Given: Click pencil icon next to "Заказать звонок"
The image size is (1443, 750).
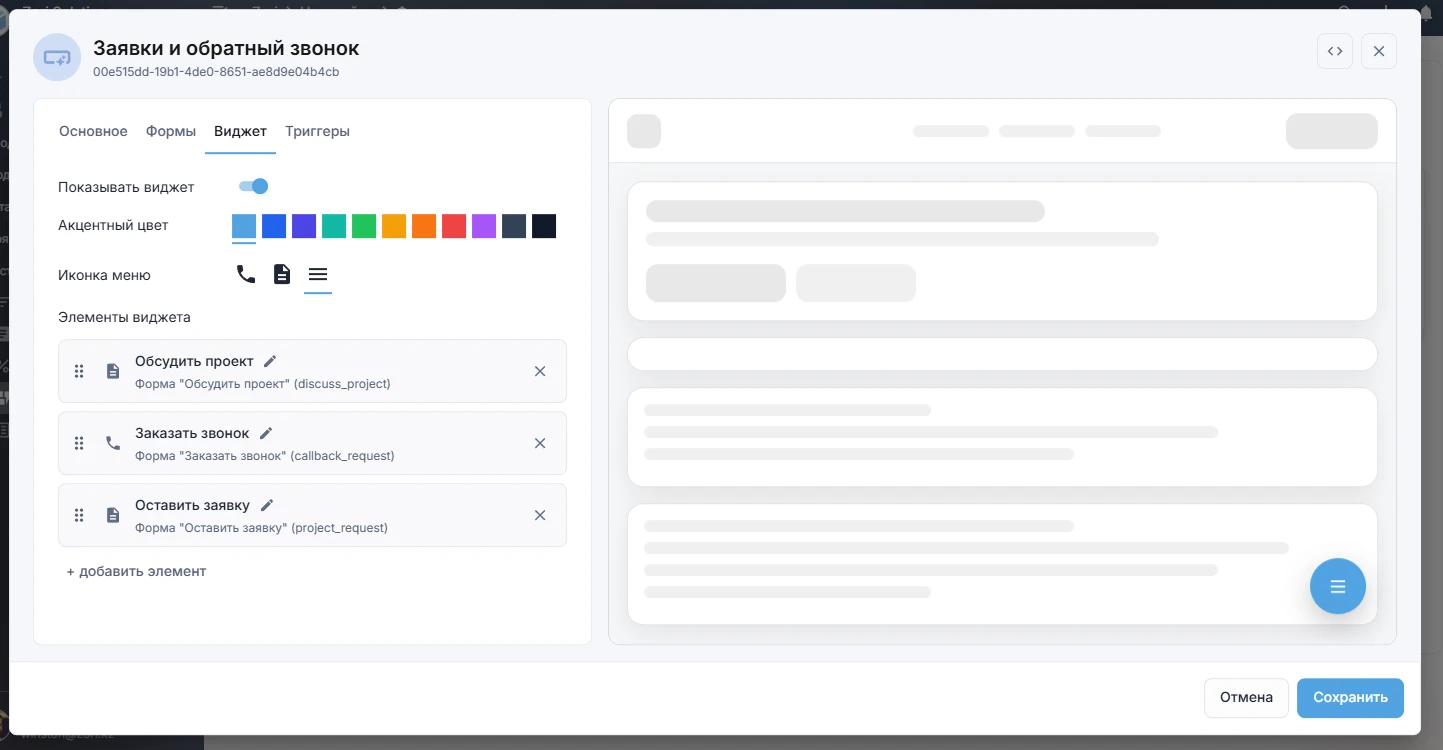Looking at the screenshot, I should [x=266, y=433].
